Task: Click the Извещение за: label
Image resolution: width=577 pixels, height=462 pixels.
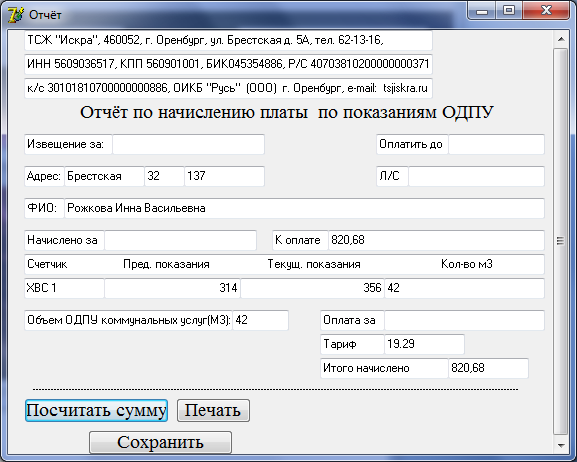Action: pos(68,144)
